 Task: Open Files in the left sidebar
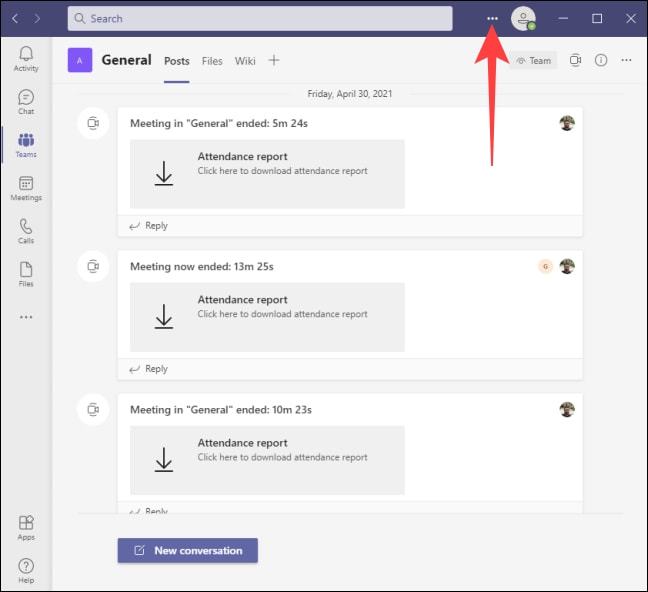point(26,274)
